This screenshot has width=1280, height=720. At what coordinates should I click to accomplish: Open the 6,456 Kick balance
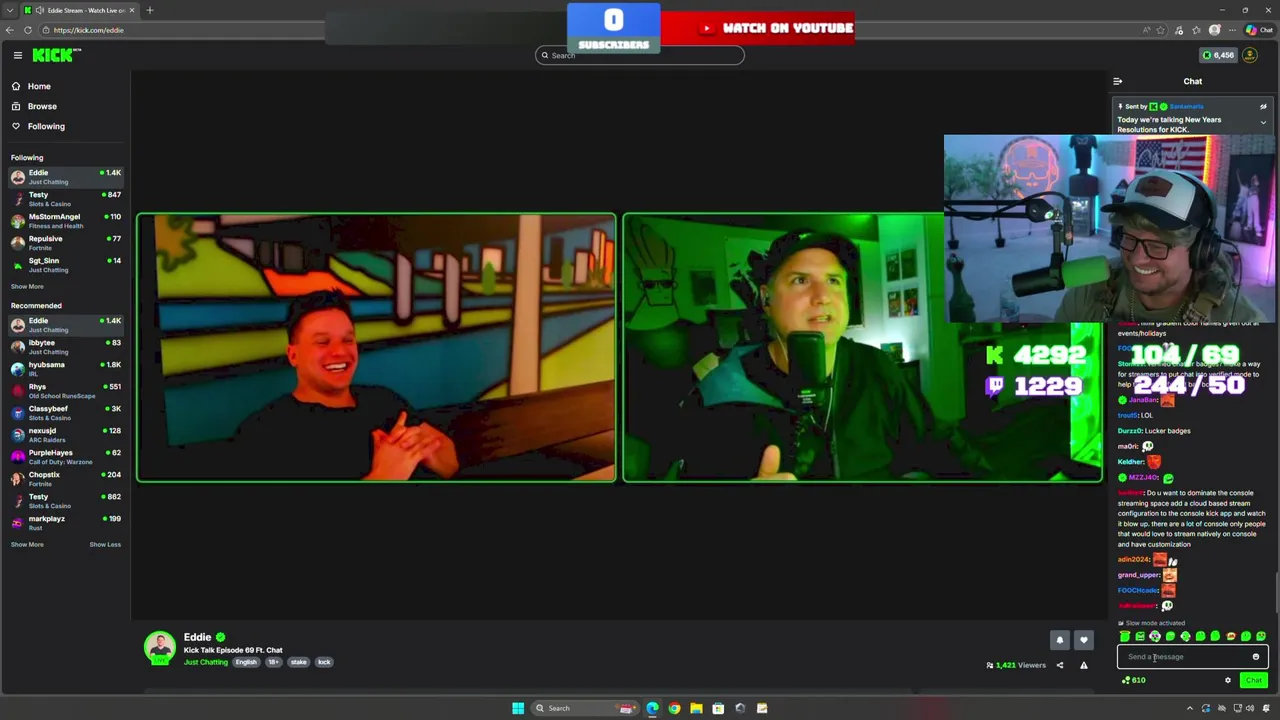coord(1218,55)
